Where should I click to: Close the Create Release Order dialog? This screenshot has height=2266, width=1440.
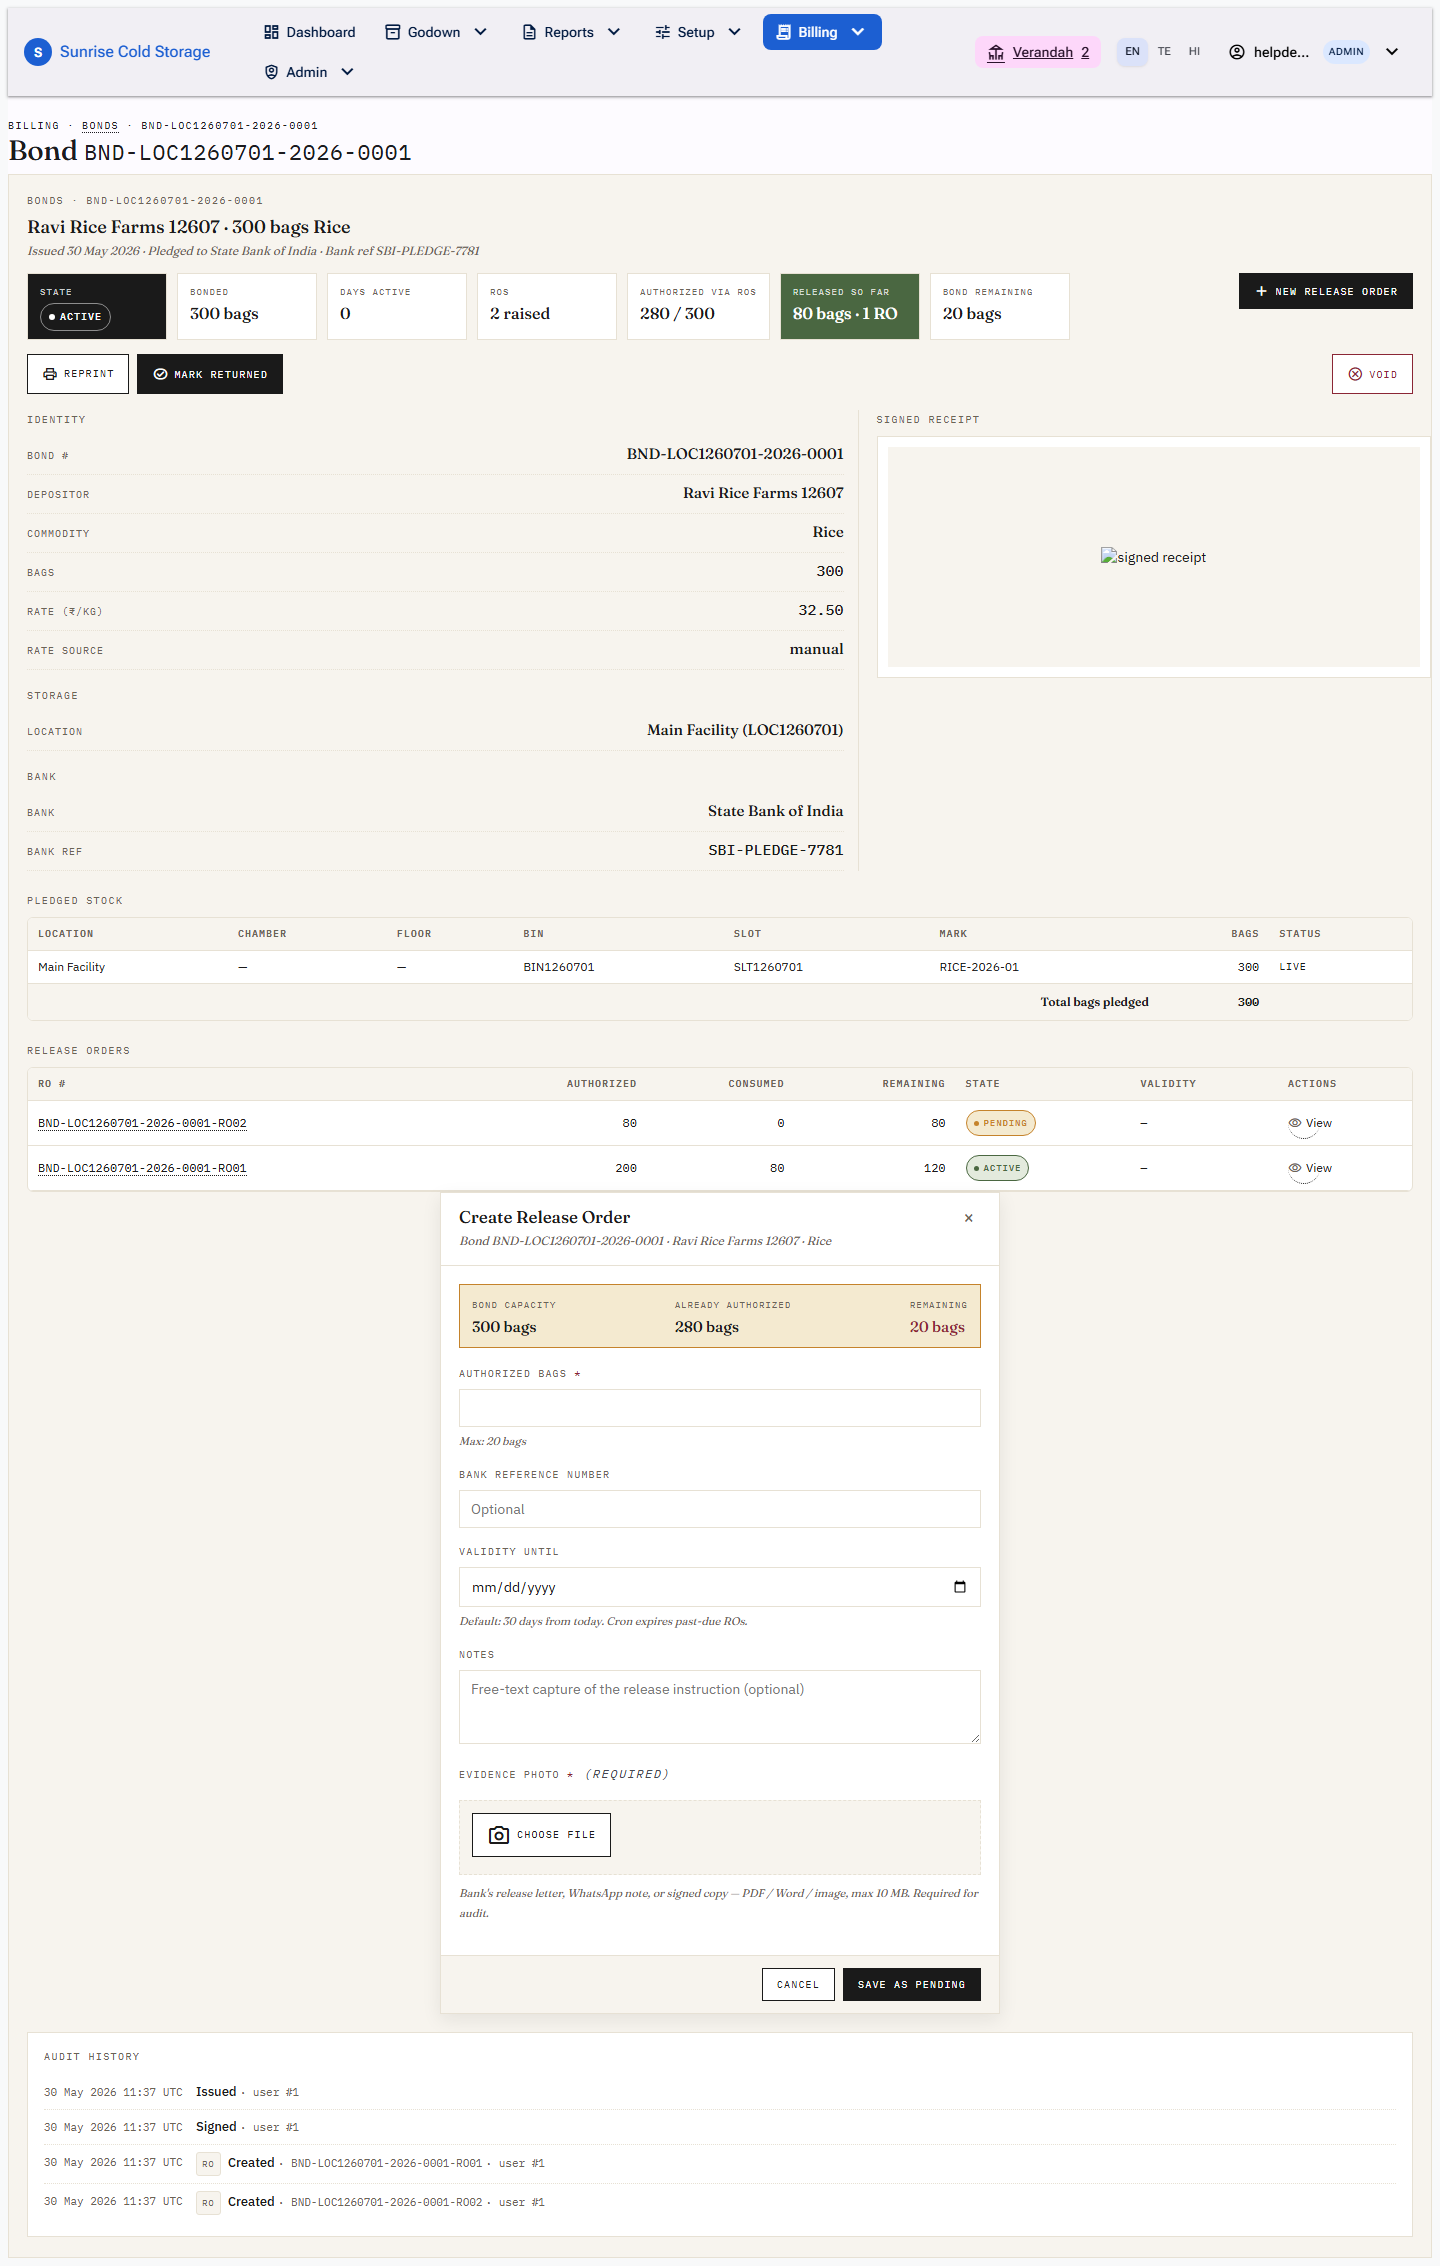click(x=968, y=1218)
